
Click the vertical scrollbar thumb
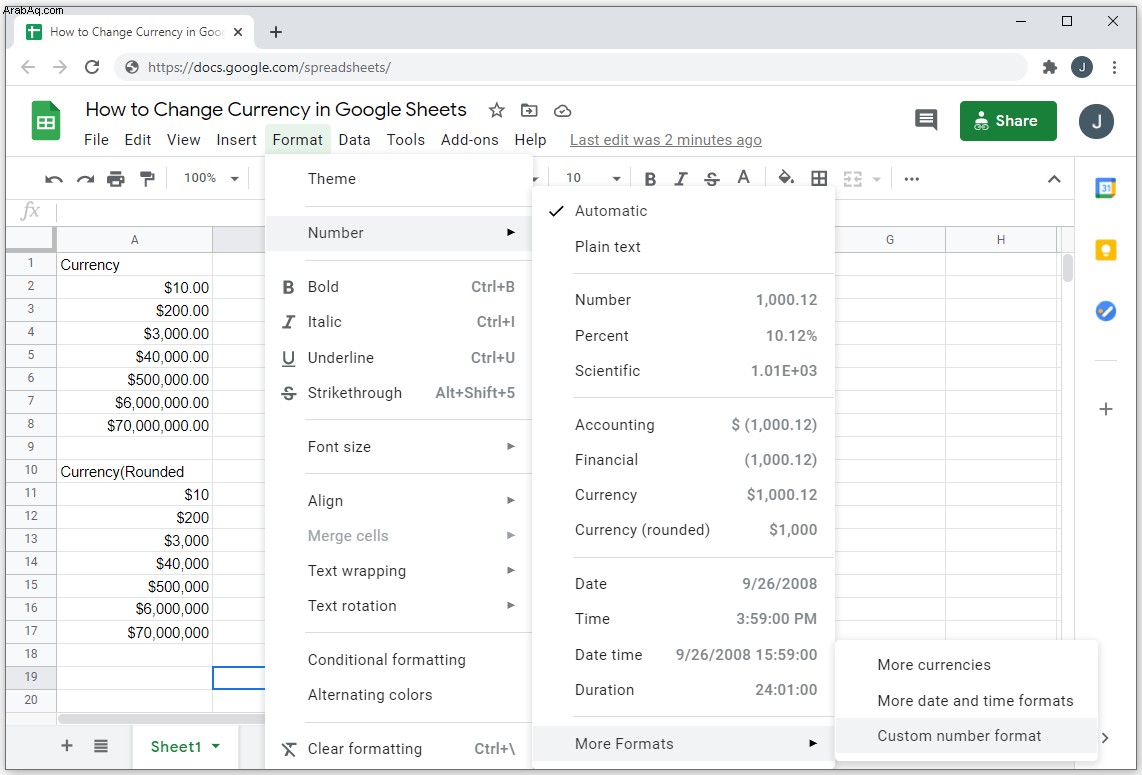(1068, 267)
